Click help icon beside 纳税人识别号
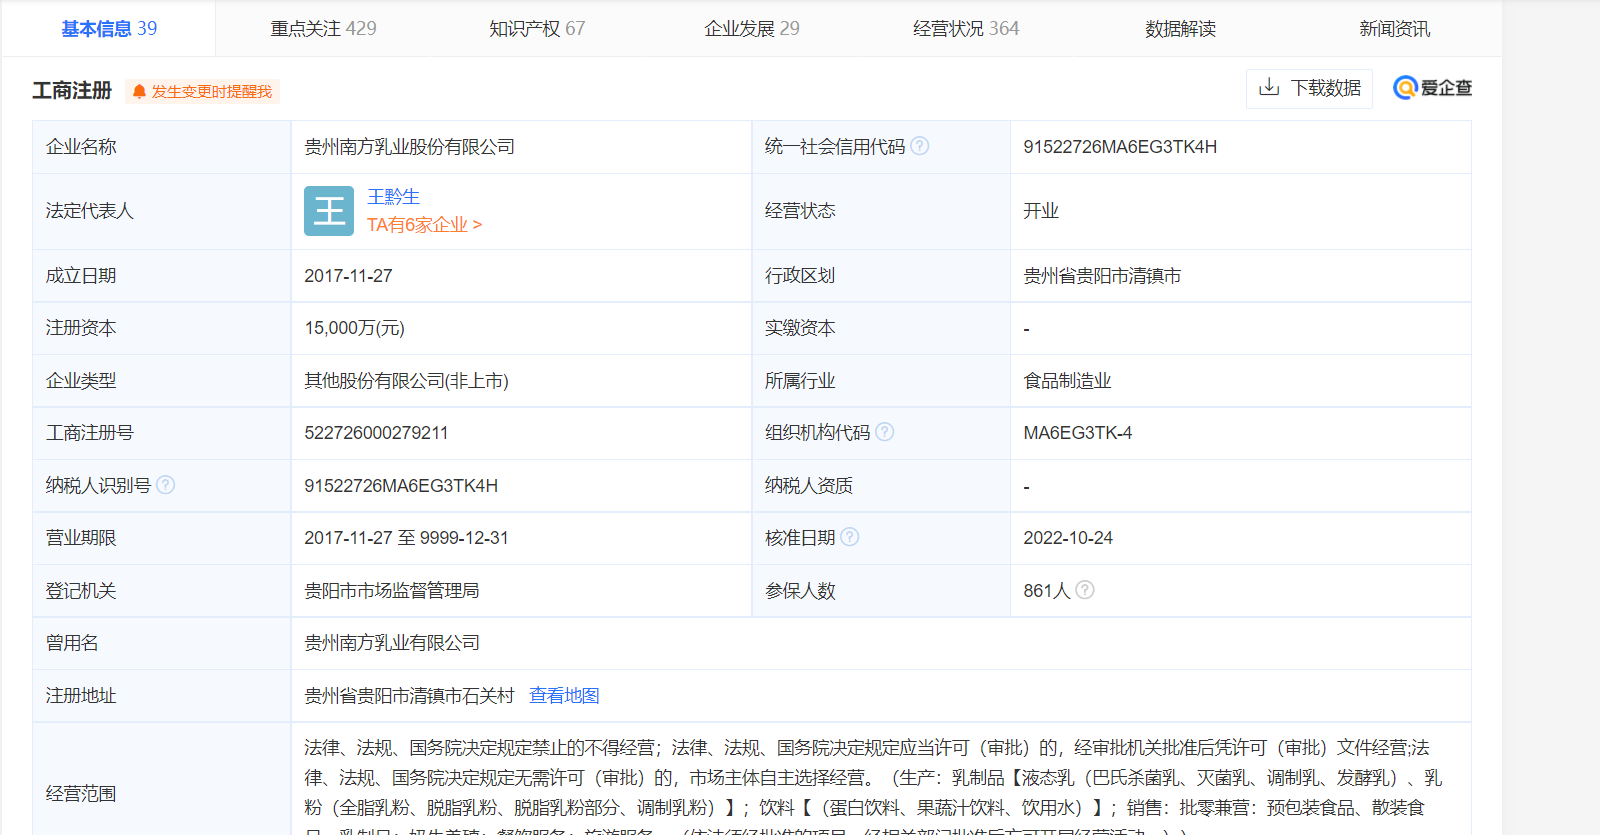Screen dimensions: 1600x835 point(166,485)
